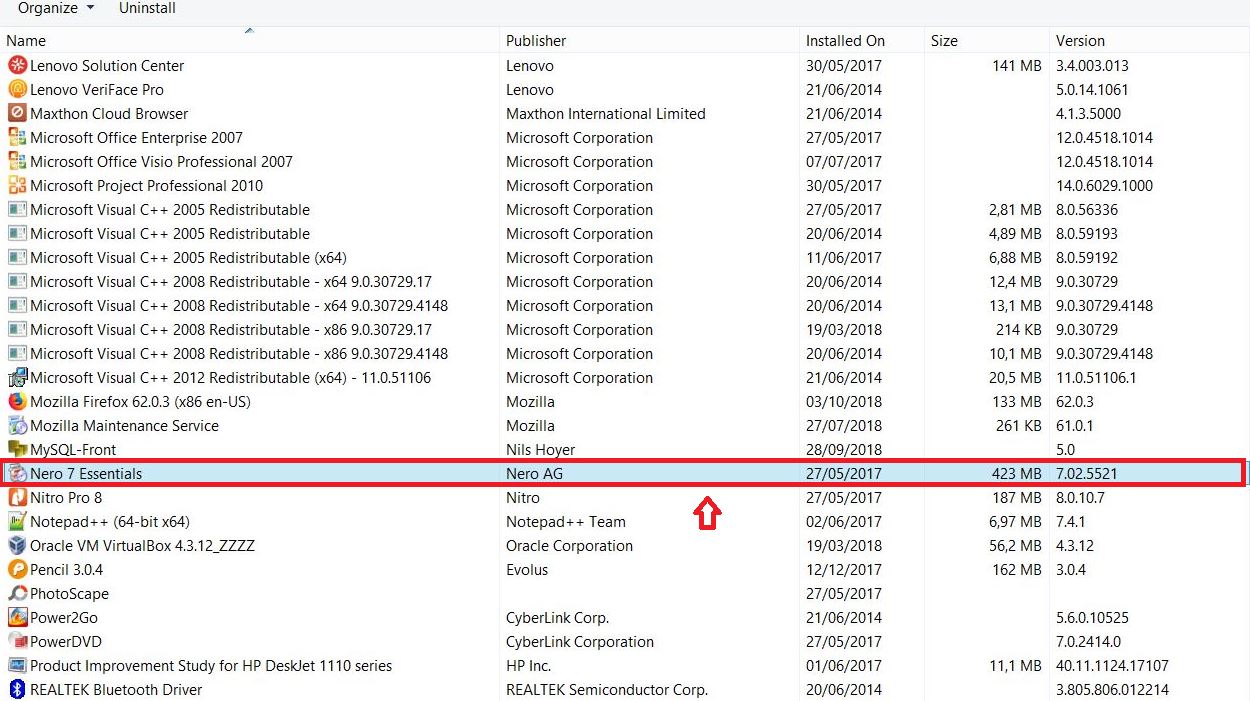Select the Nero 7 Essentials icon

(17, 474)
